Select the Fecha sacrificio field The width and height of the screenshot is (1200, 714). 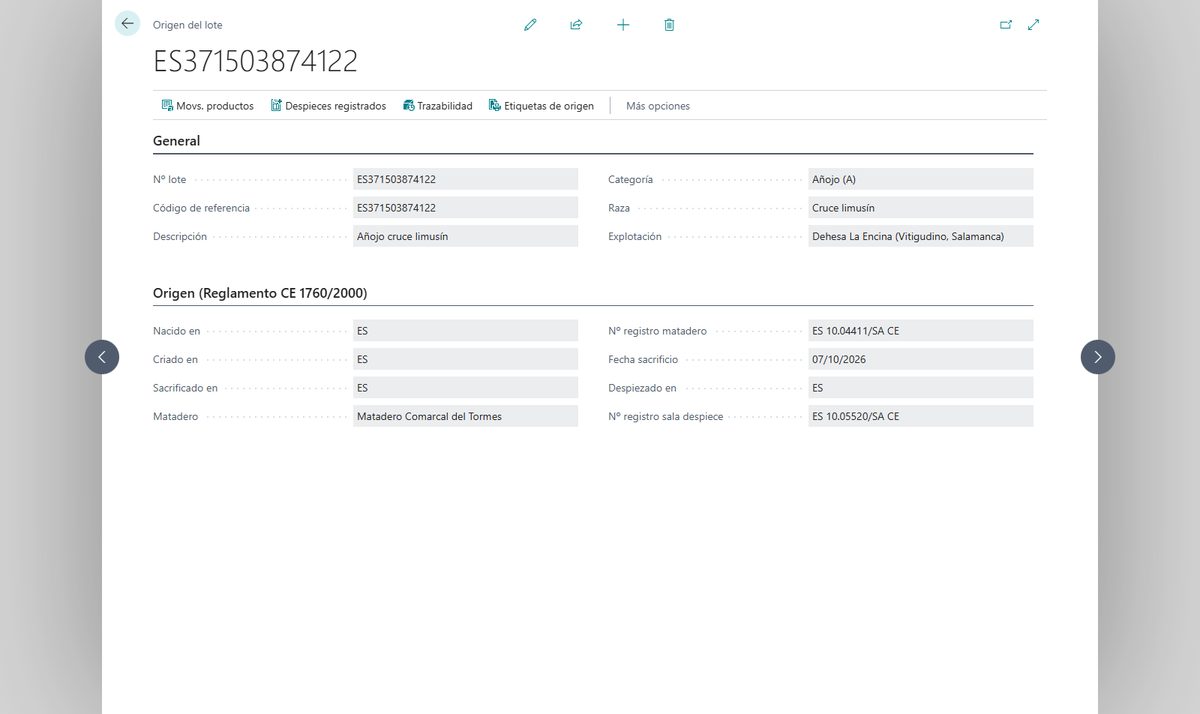click(921, 359)
